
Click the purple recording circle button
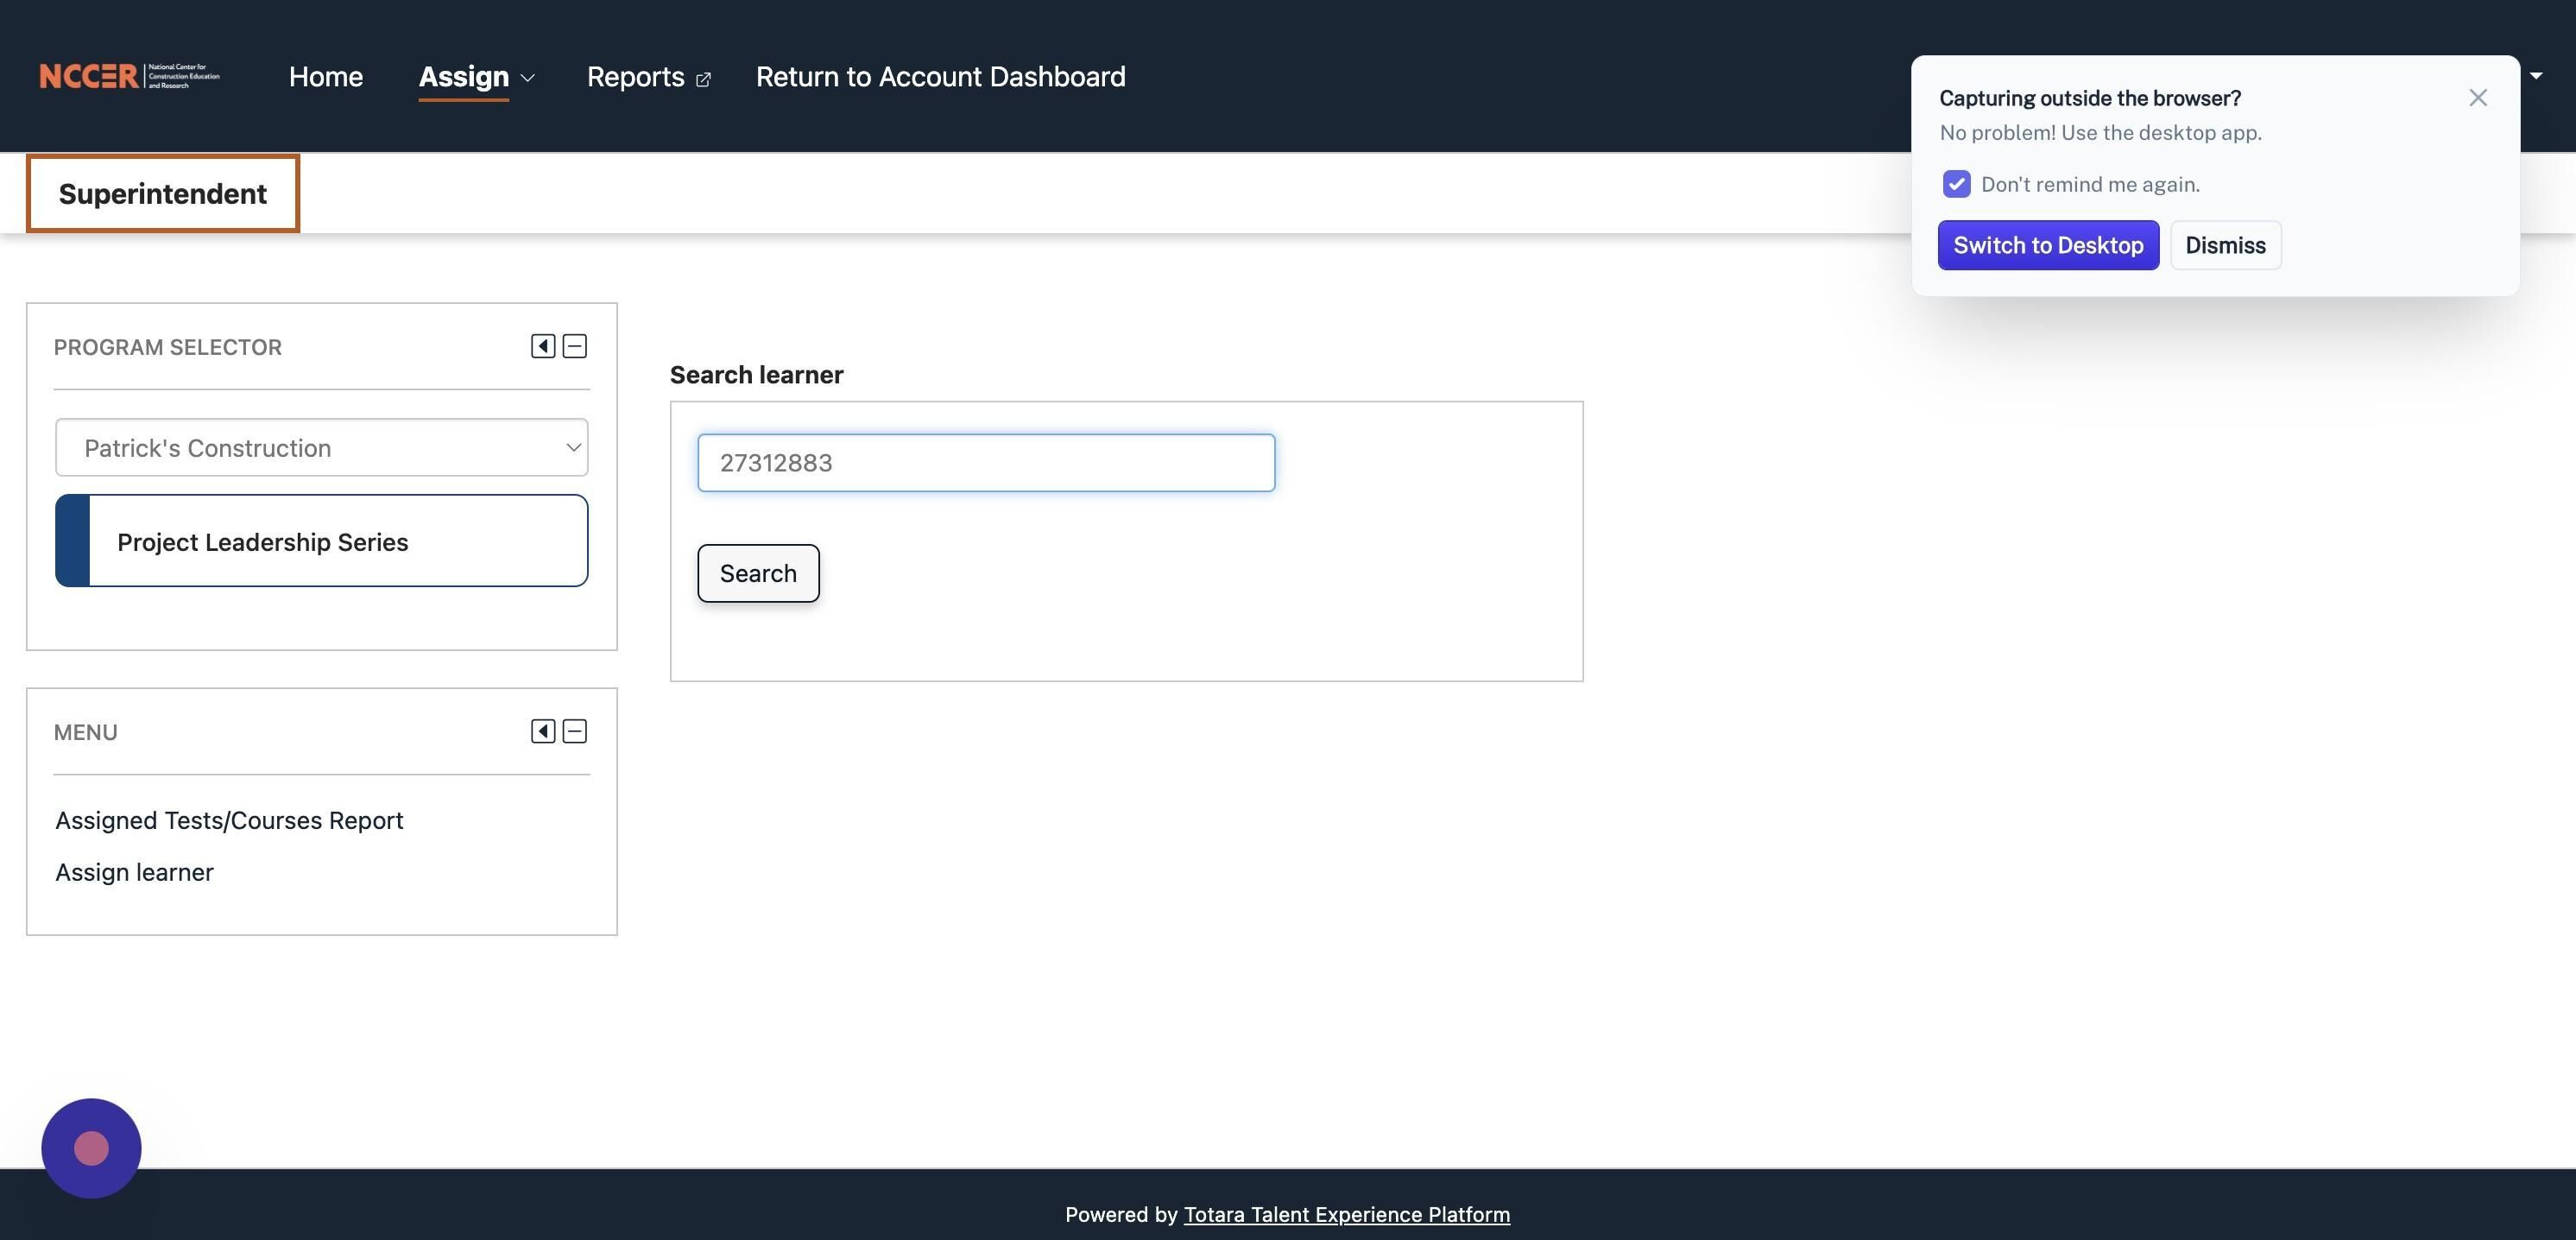[x=91, y=1148]
